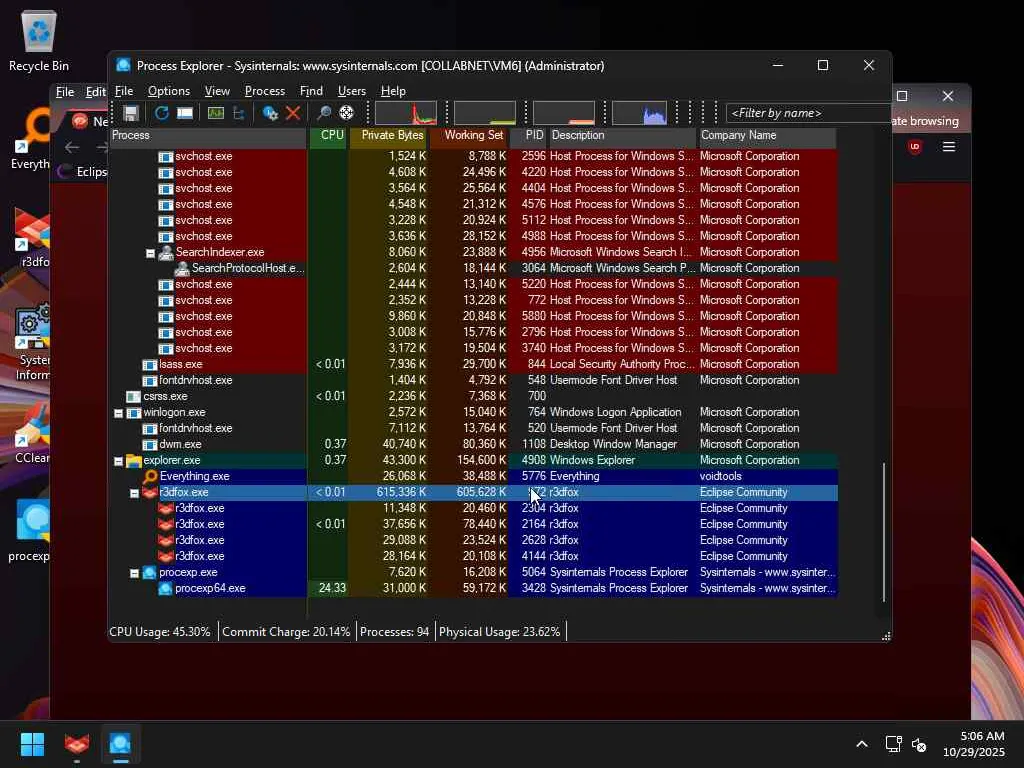This screenshot has width=1024, height=768.
Task: Click the Save toolbar icon in Process Explorer
Action: [x=131, y=113]
